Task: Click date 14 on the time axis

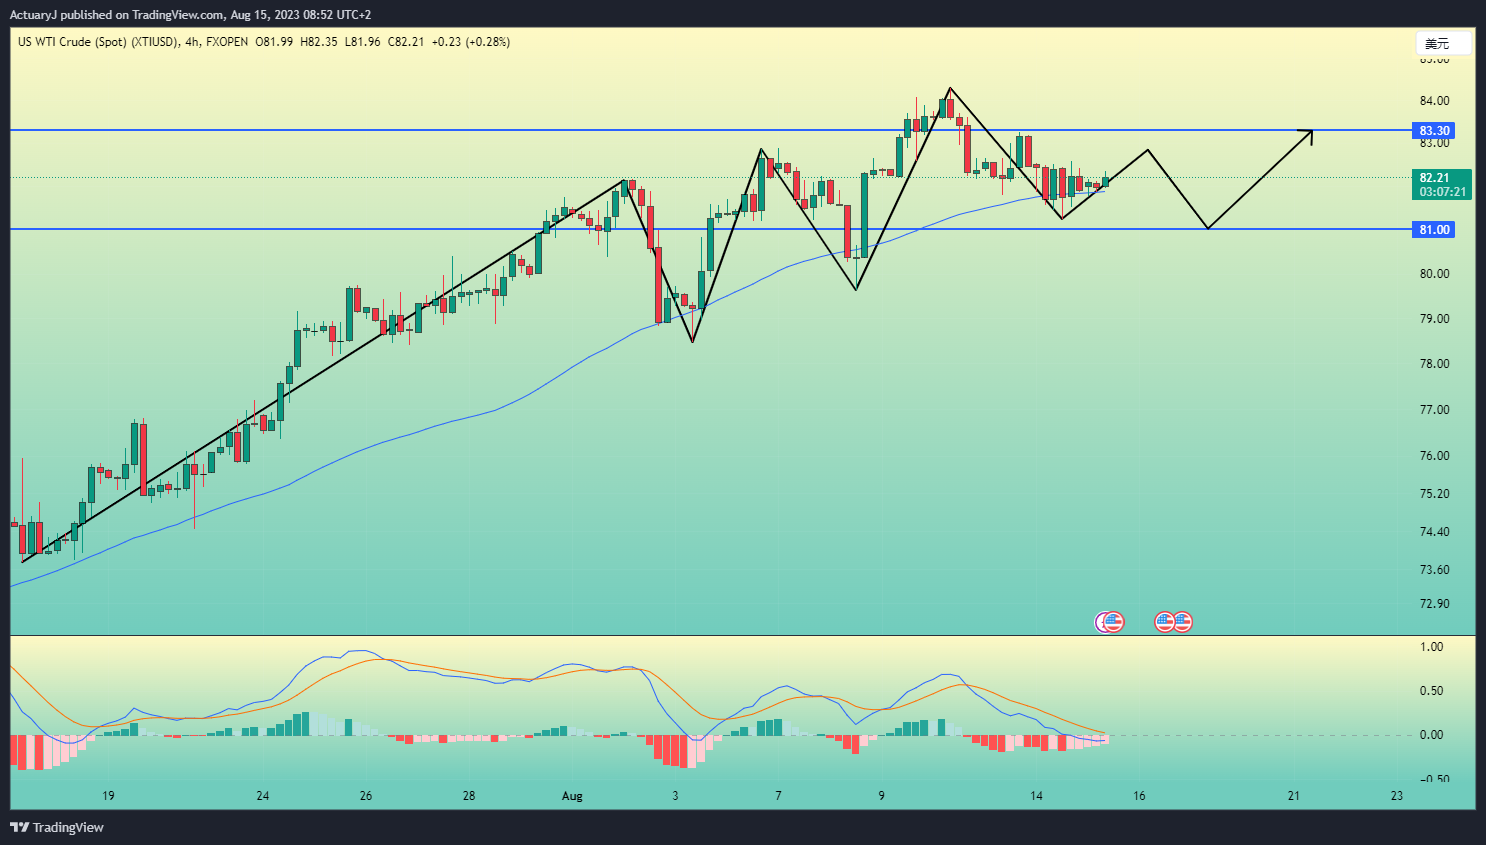Action: tap(1036, 796)
